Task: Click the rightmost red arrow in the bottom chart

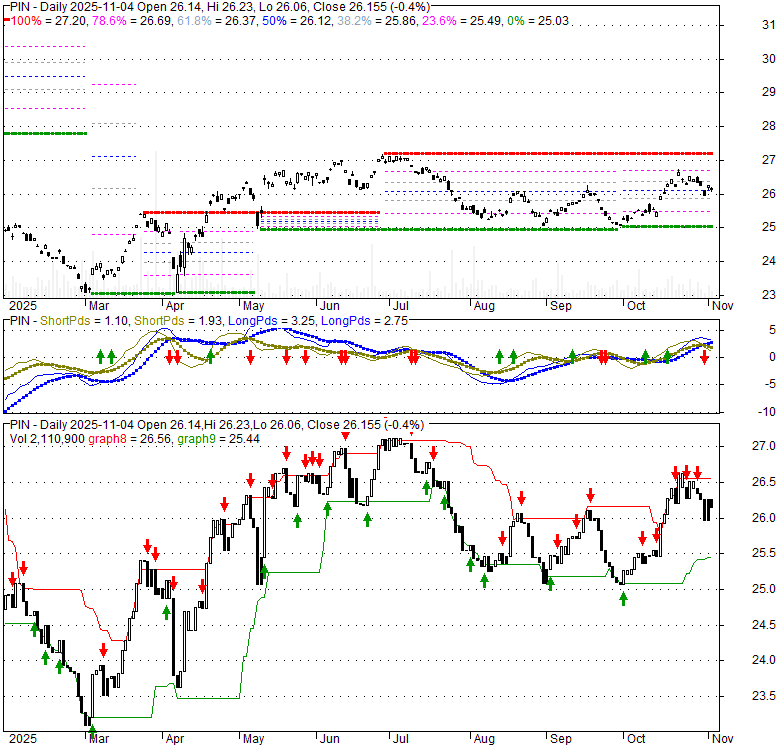Action: click(x=698, y=472)
